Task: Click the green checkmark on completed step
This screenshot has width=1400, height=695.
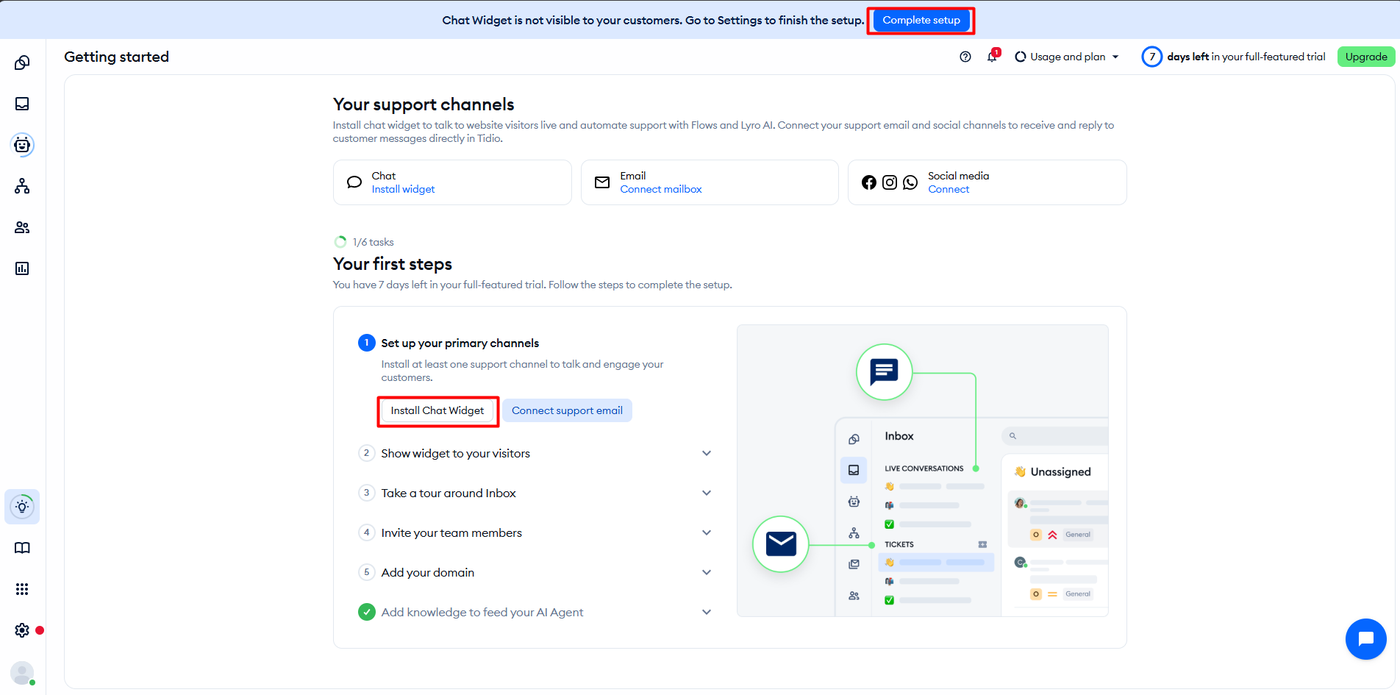Action: (367, 612)
